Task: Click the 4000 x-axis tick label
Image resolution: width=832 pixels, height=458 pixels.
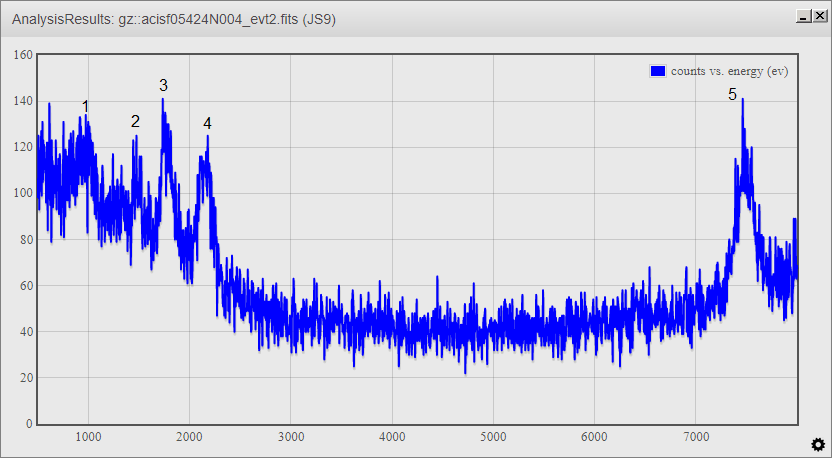Action: pos(392,437)
